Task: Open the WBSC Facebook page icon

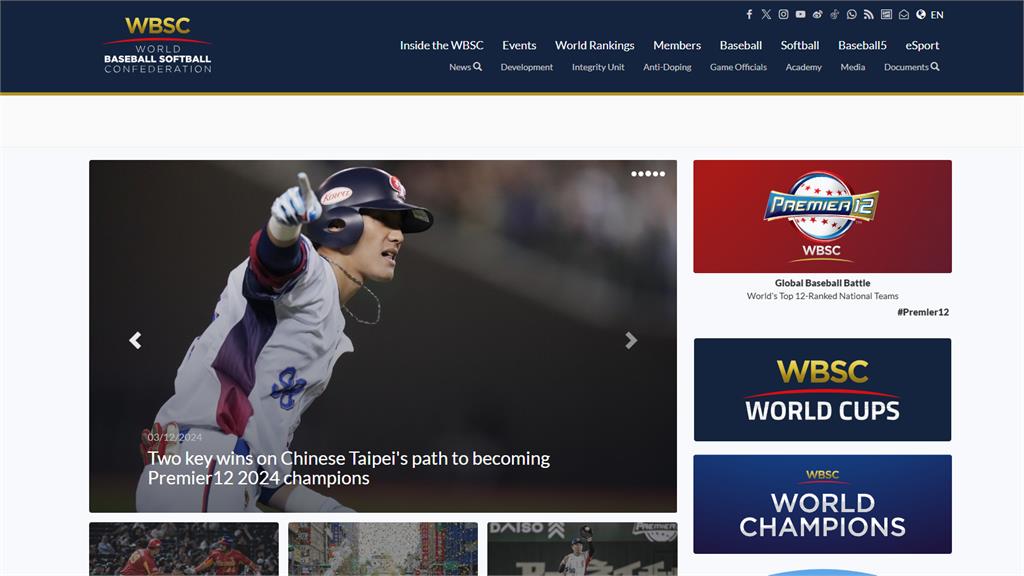Action: pyautogui.click(x=749, y=15)
